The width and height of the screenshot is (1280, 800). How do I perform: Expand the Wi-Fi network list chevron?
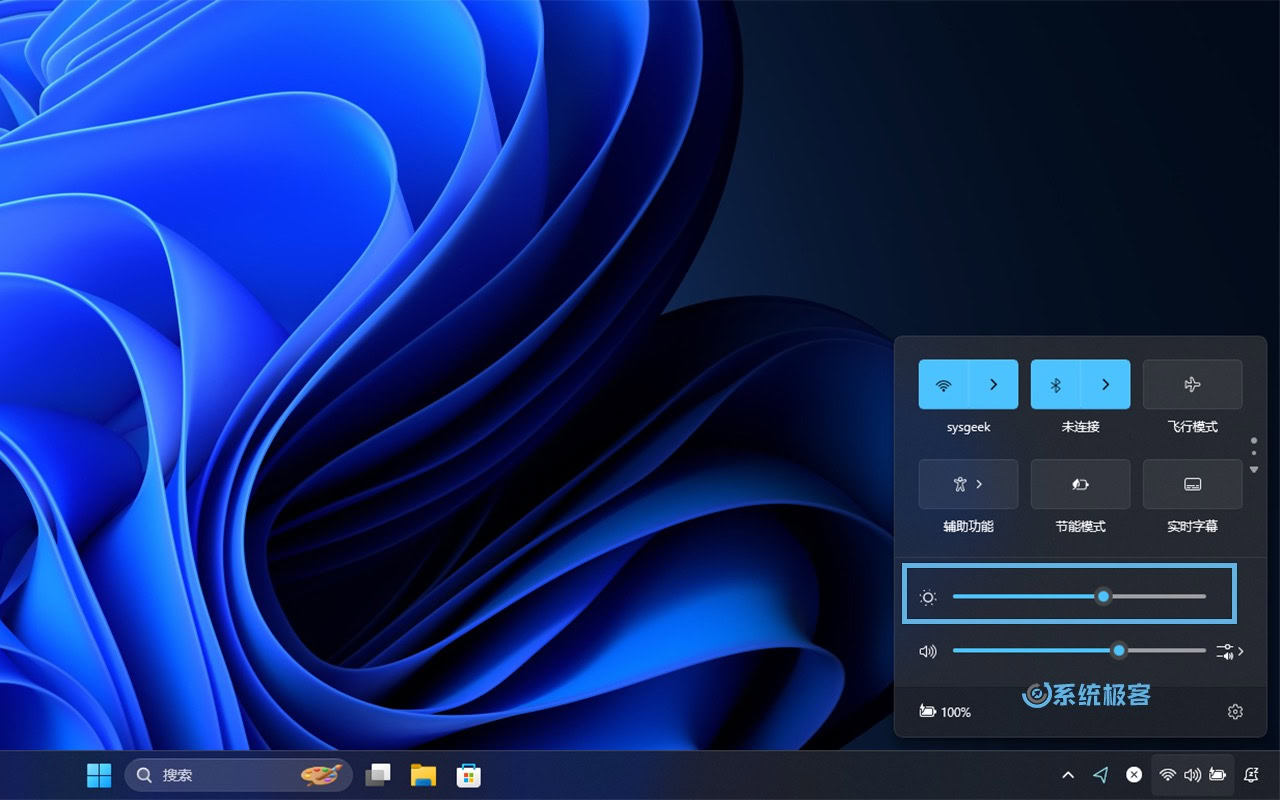[x=994, y=385]
